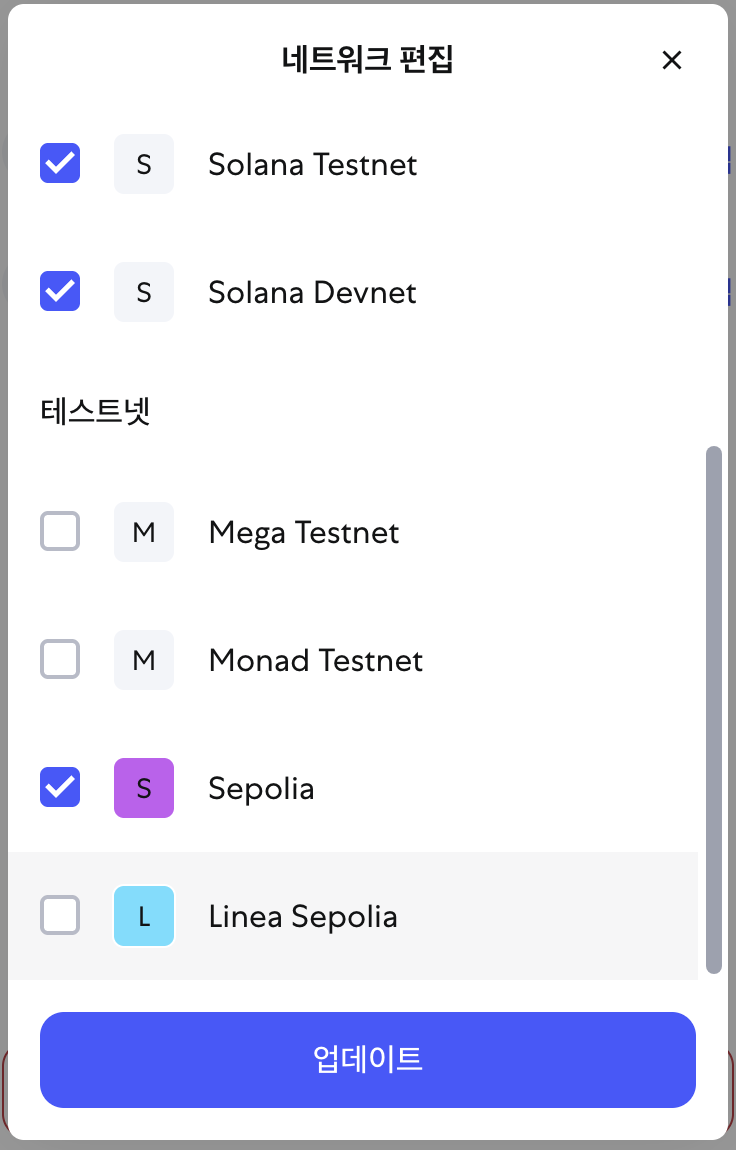Select the Linea Sepolia network label

[x=303, y=916]
